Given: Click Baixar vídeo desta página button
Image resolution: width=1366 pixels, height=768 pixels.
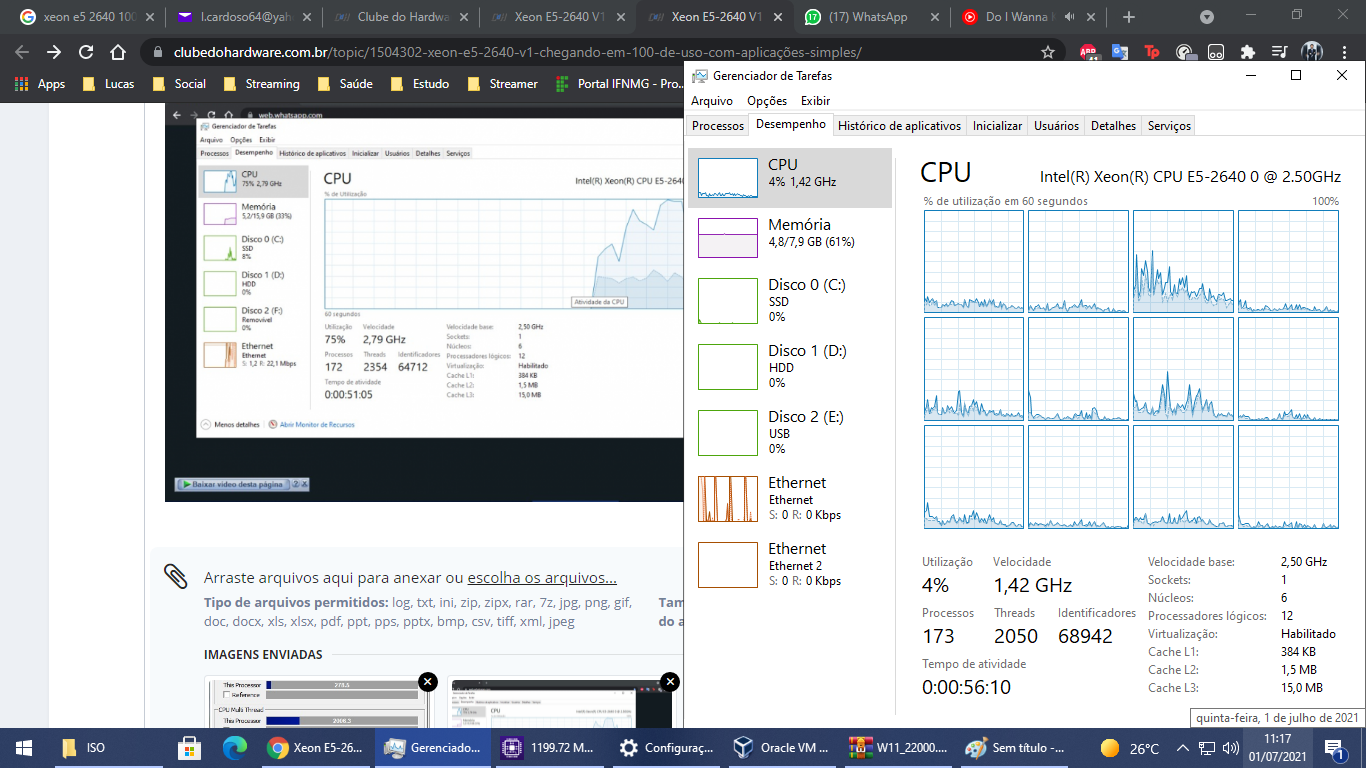Looking at the screenshot, I should coord(233,484).
